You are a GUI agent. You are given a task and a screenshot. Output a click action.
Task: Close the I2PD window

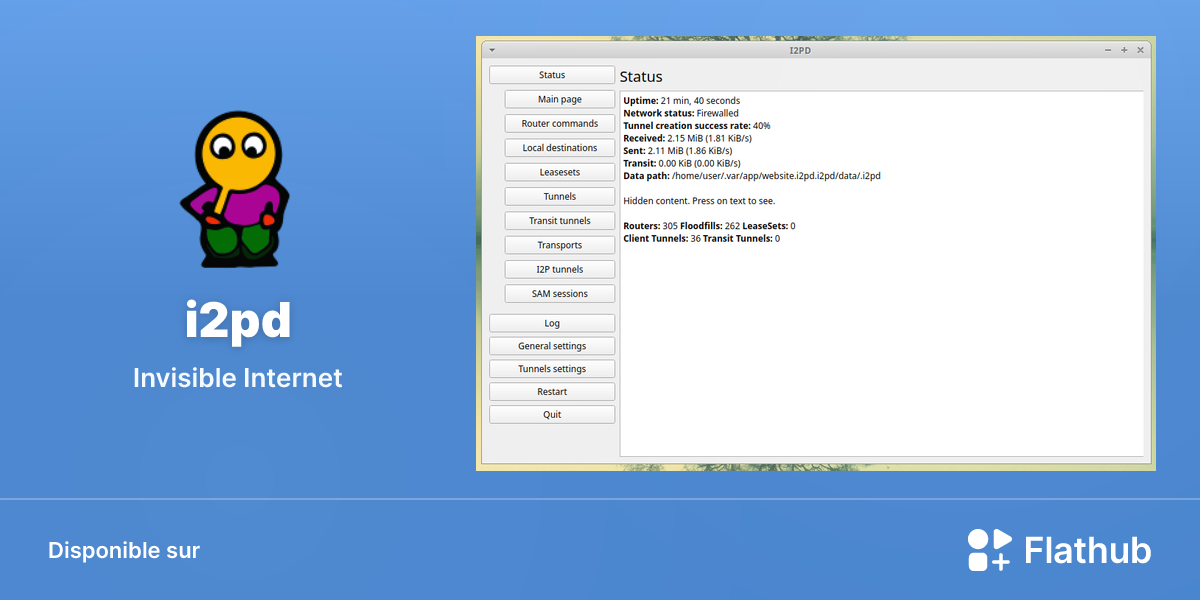1140,49
